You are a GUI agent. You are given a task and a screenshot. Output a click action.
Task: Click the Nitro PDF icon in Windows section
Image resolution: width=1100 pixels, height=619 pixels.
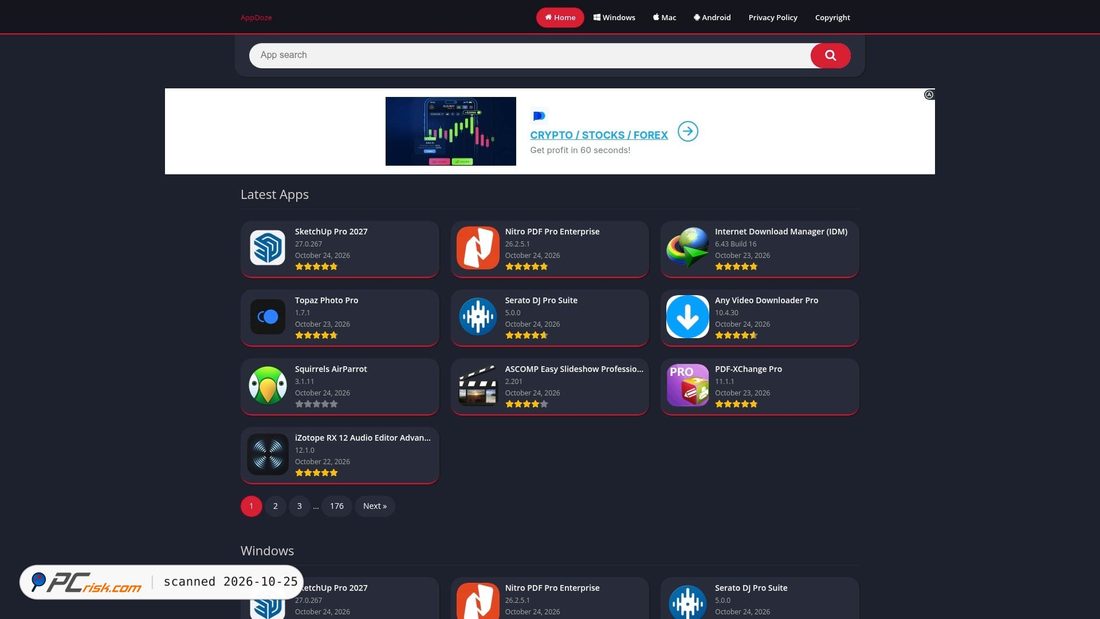[478, 601]
